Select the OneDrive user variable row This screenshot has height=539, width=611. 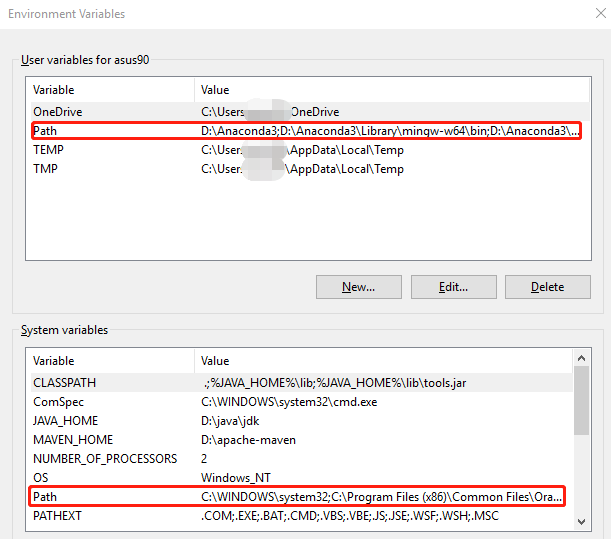(310, 112)
